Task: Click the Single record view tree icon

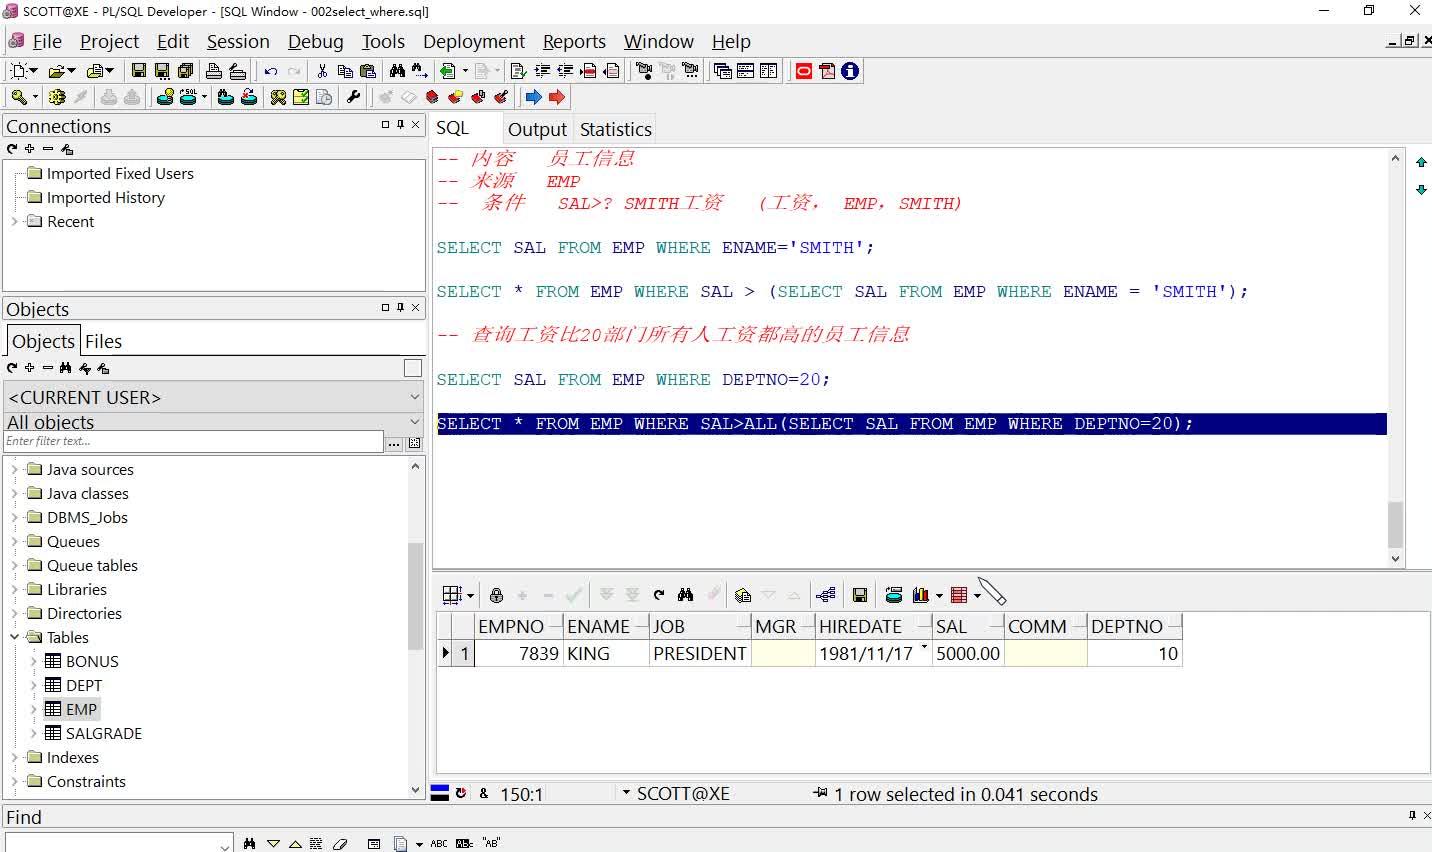Action: click(x=826, y=595)
